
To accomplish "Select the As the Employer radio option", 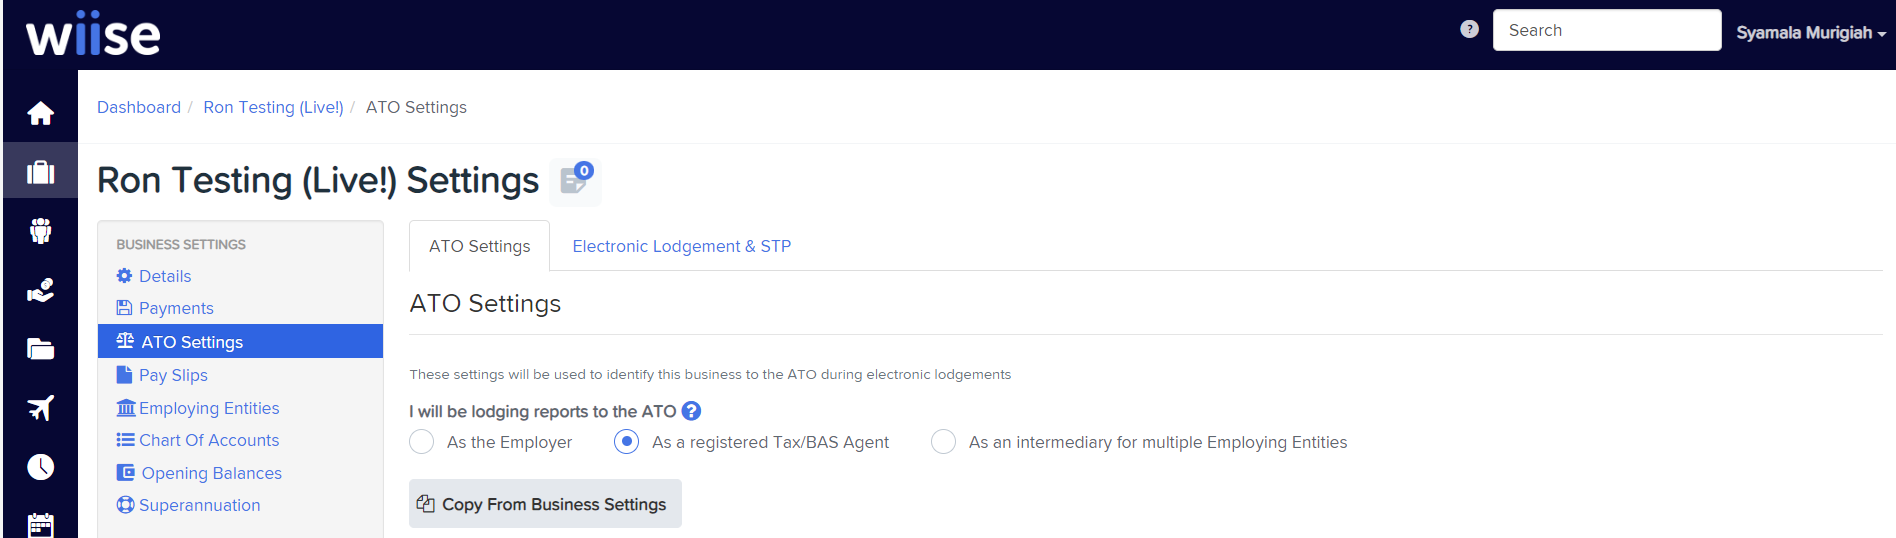I will point(422,442).
